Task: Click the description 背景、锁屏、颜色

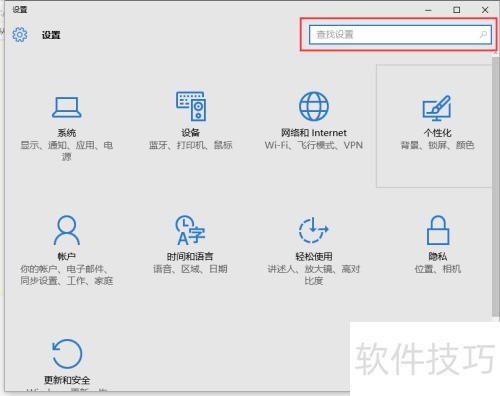Action: pyautogui.click(x=437, y=145)
